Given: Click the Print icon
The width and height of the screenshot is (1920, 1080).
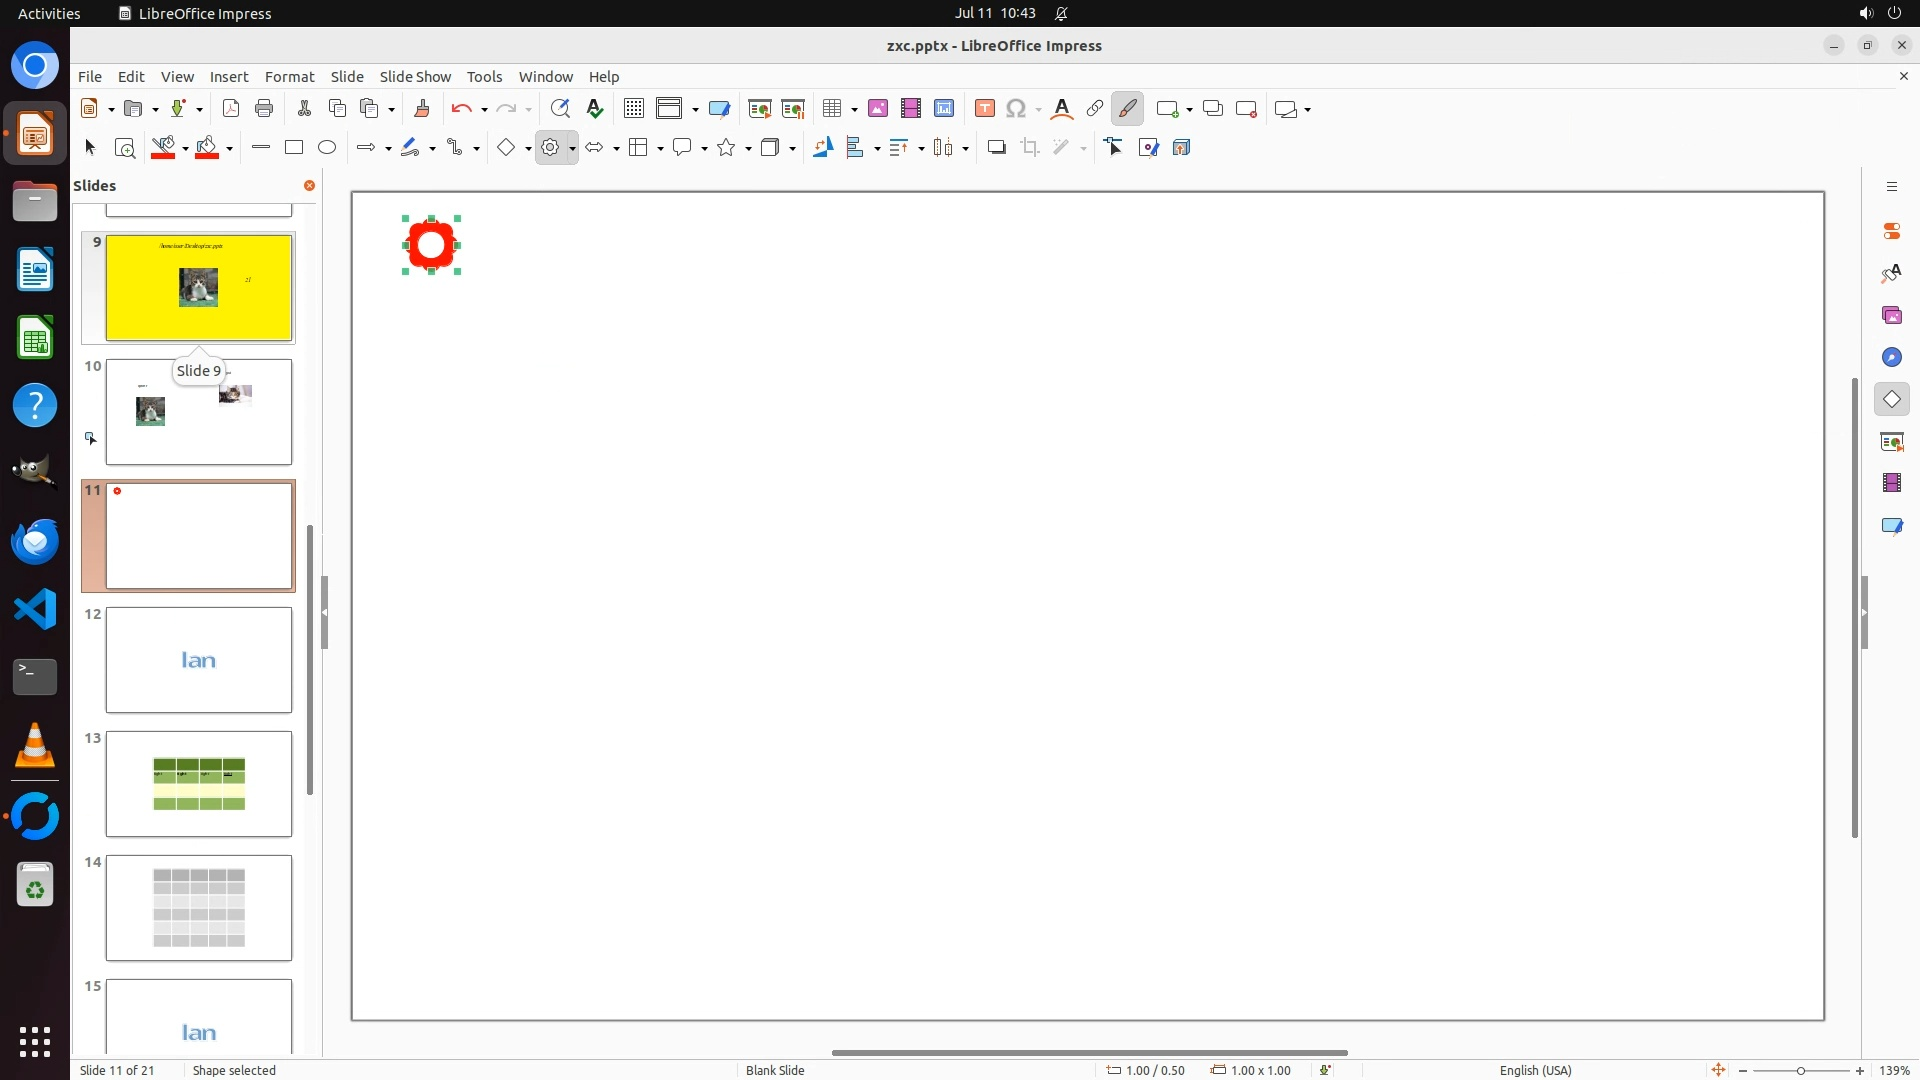Looking at the screenshot, I should 264,109.
